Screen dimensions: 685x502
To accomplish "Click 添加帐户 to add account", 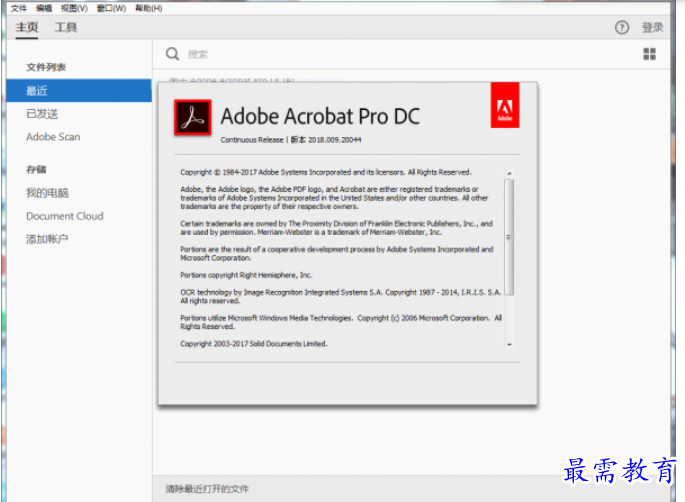I will pyautogui.click(x=47, y=239).
